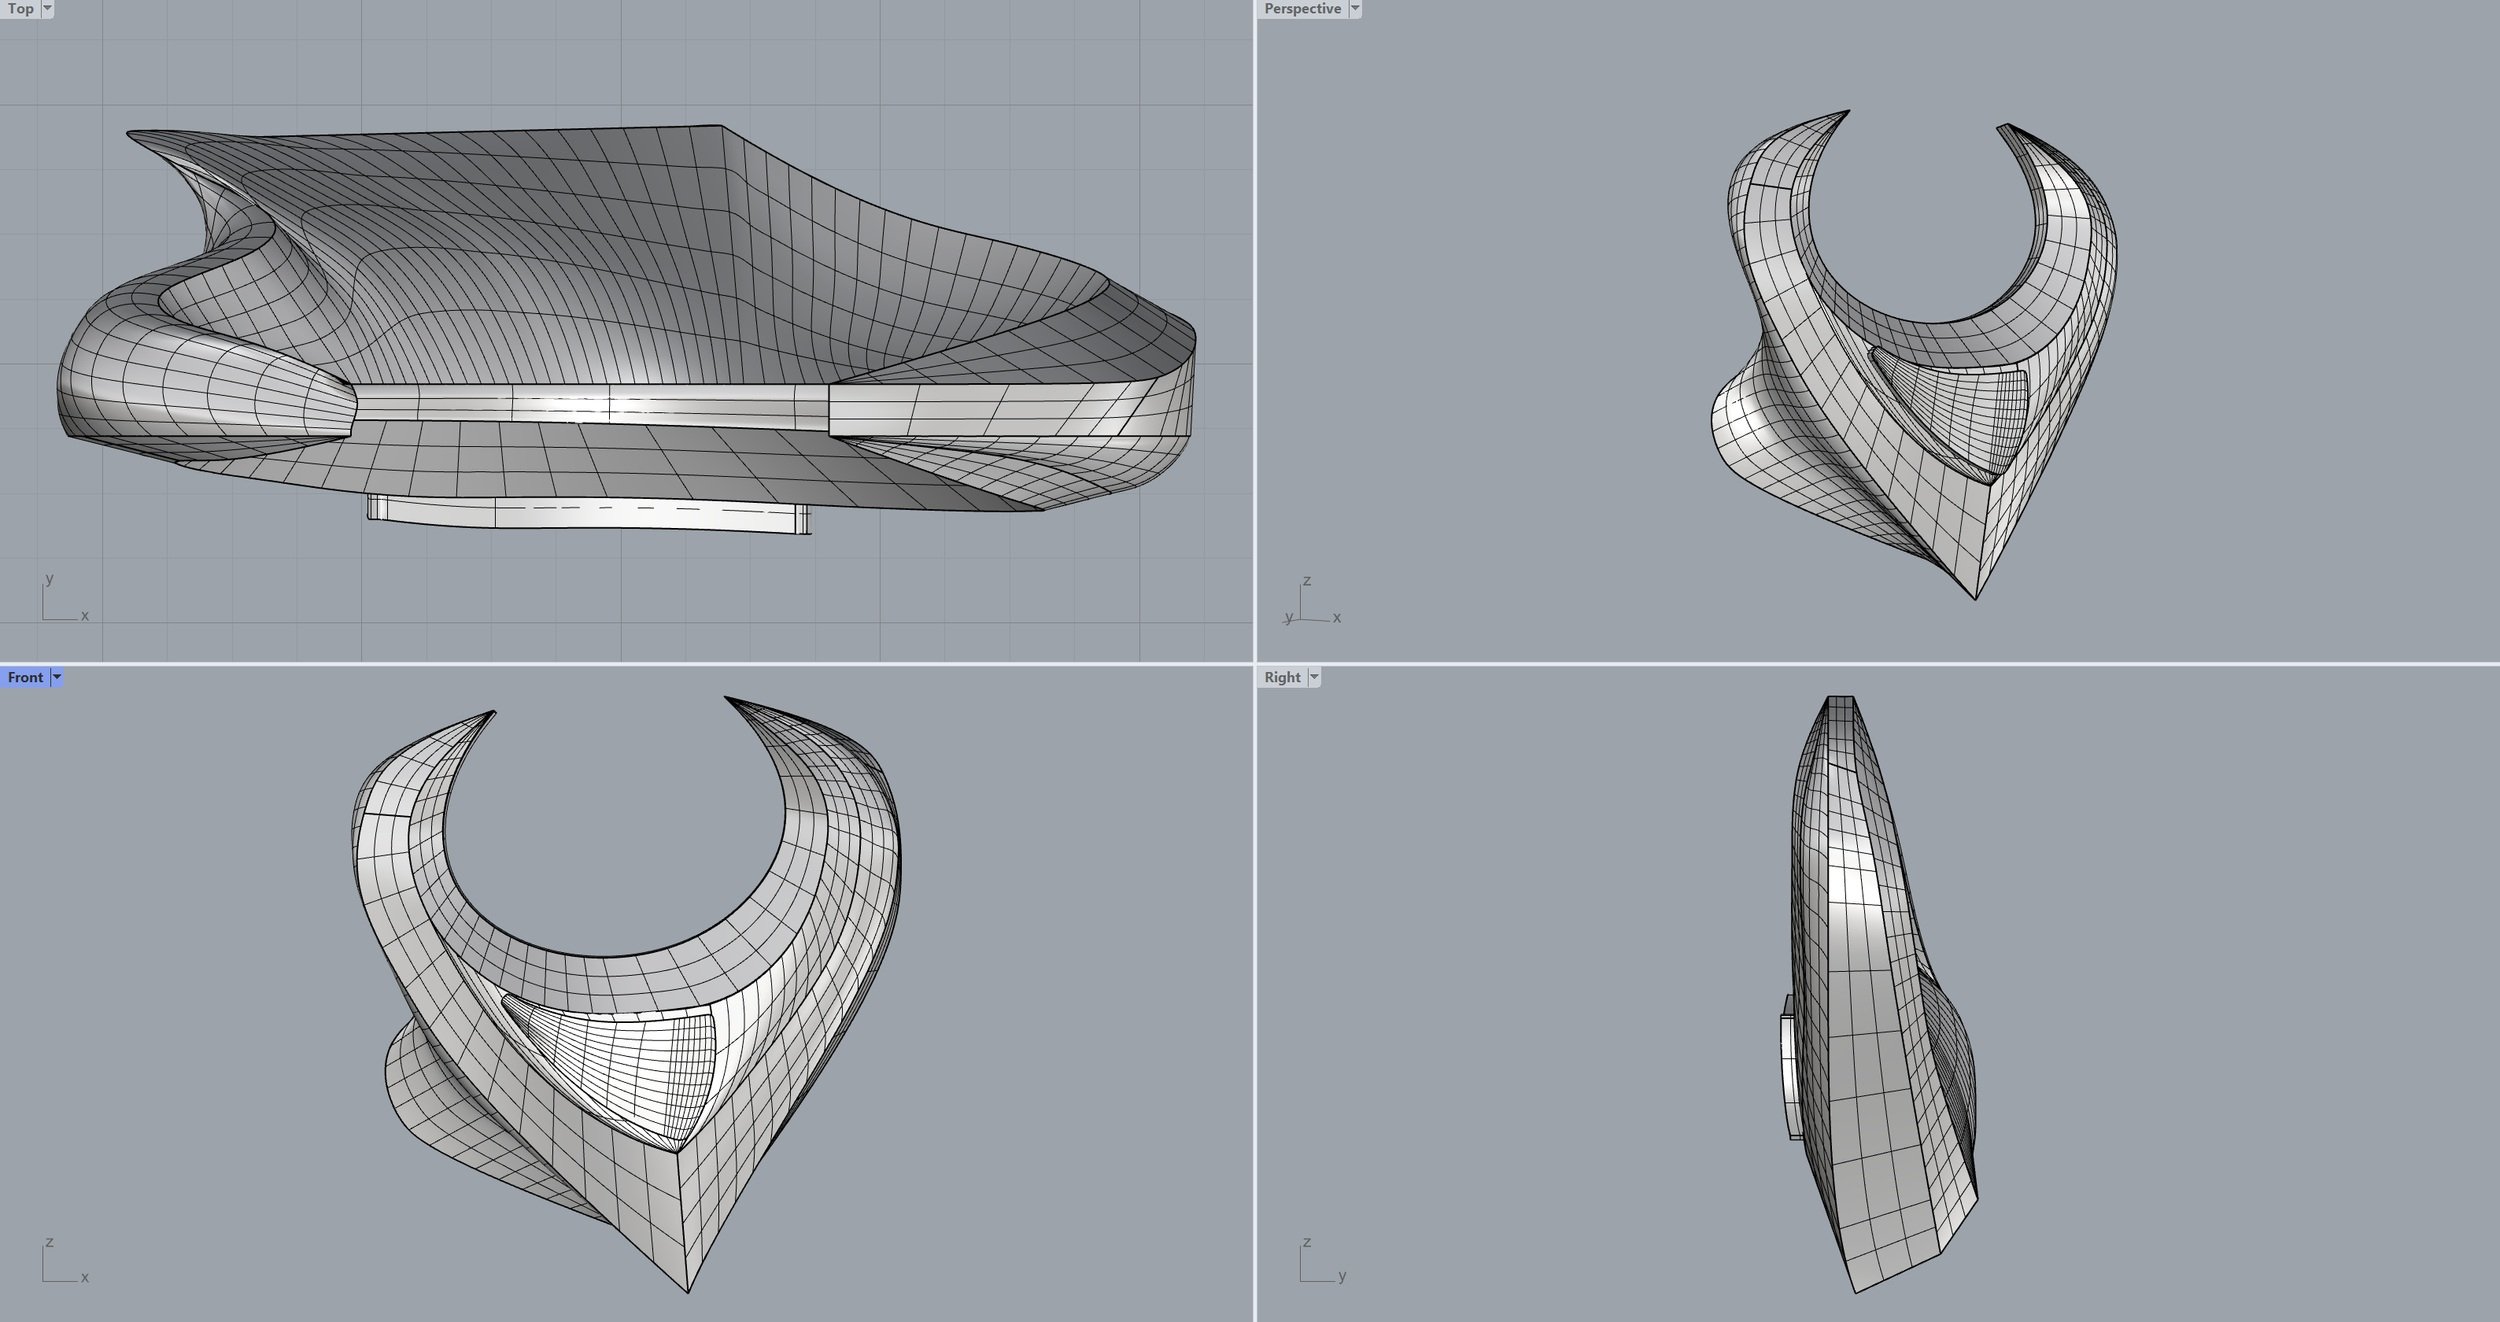2500x1322 pixels.
Task: Select the Right viewport title label
Action: pyautogui.click(x=1282, y=677)
